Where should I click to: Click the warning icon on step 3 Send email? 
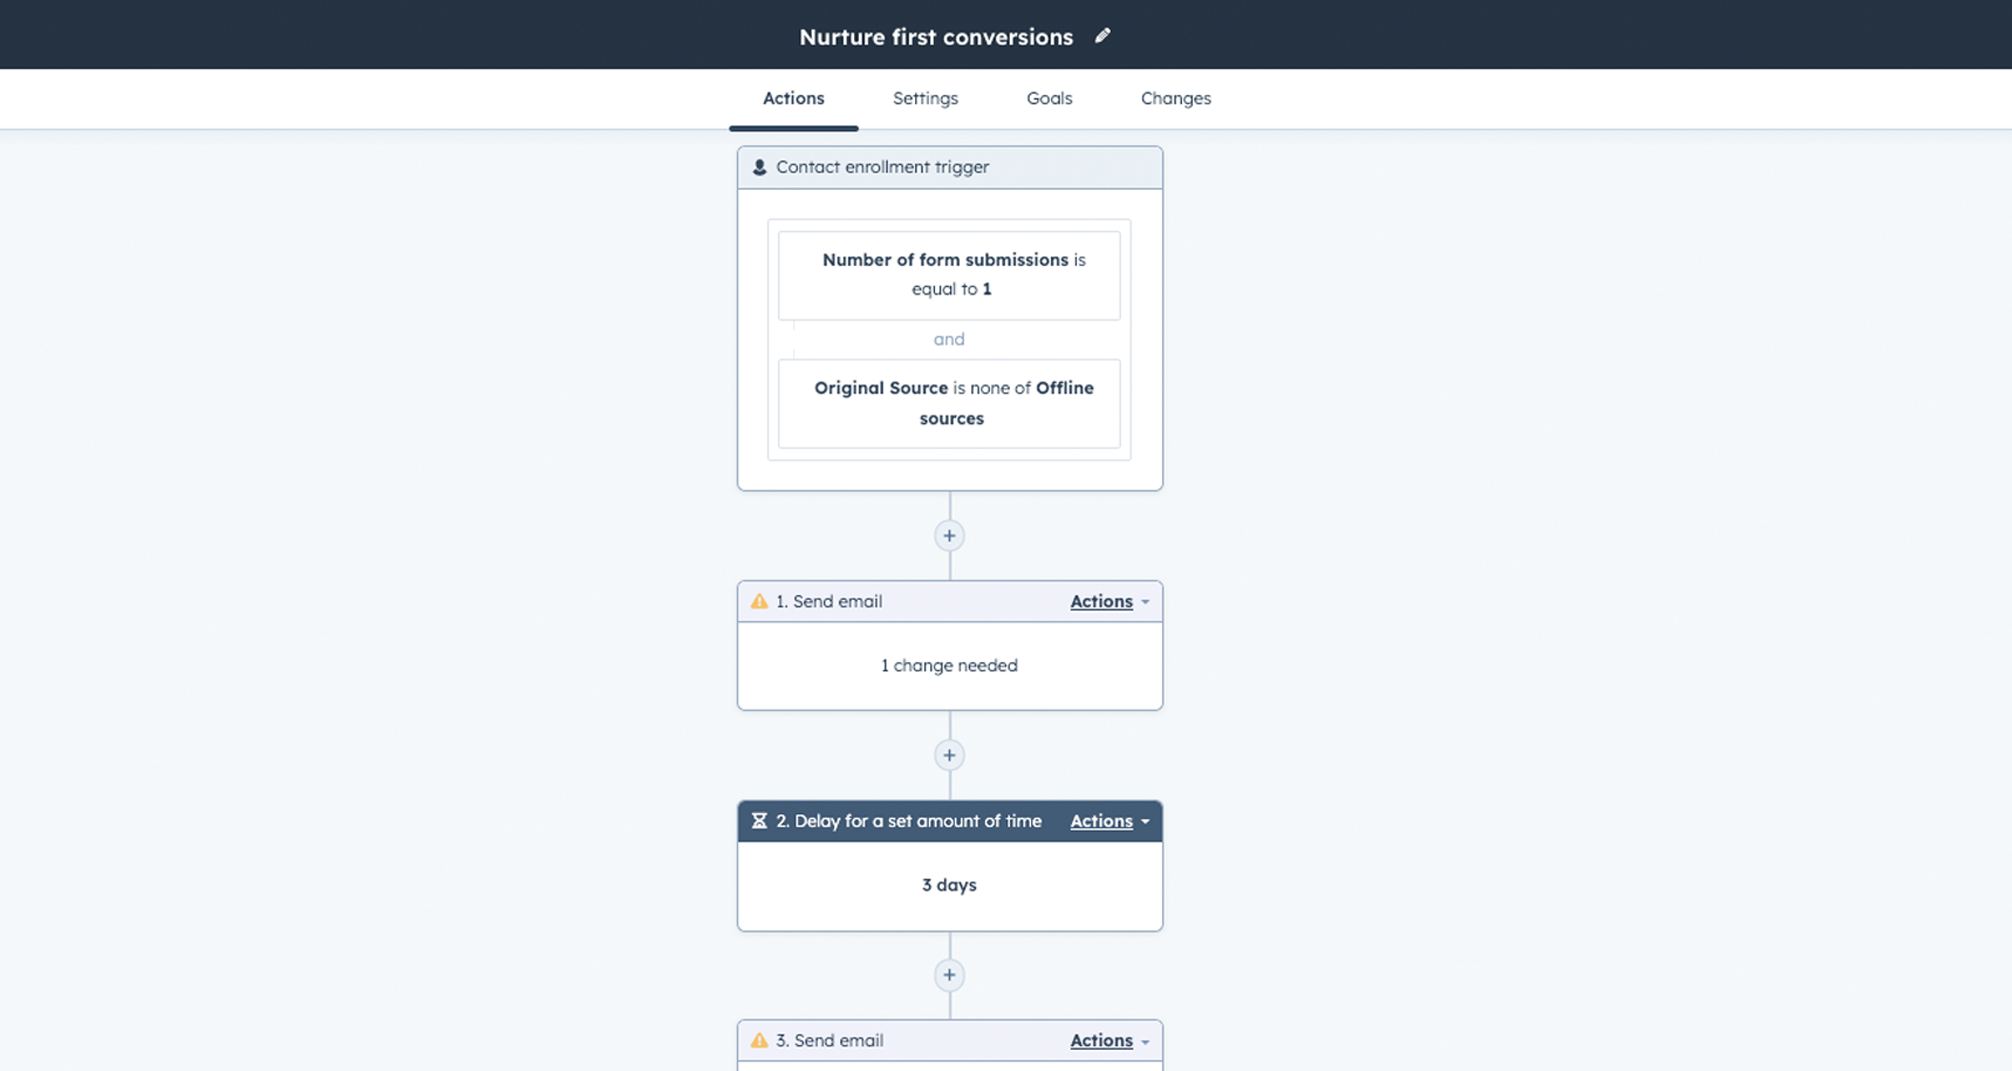coord(758,1040)
